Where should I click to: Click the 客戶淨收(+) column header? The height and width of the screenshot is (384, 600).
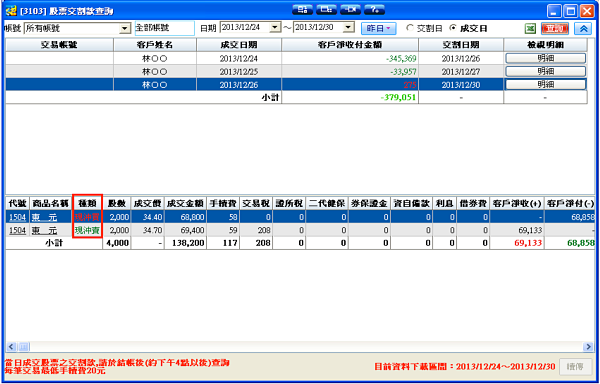tap(517, 203)
